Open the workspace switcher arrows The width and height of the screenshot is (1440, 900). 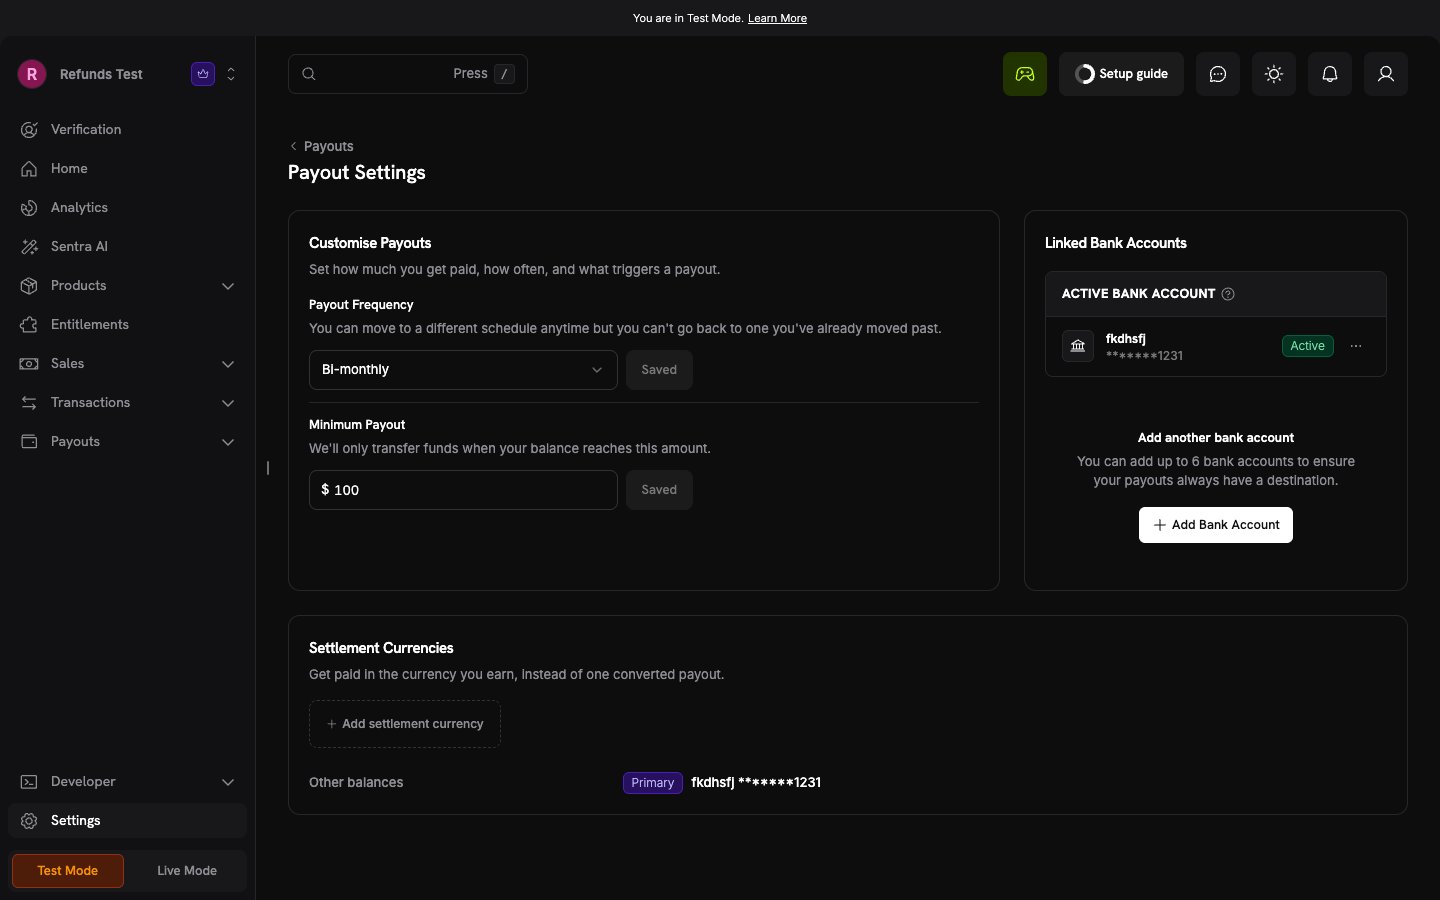231,74
